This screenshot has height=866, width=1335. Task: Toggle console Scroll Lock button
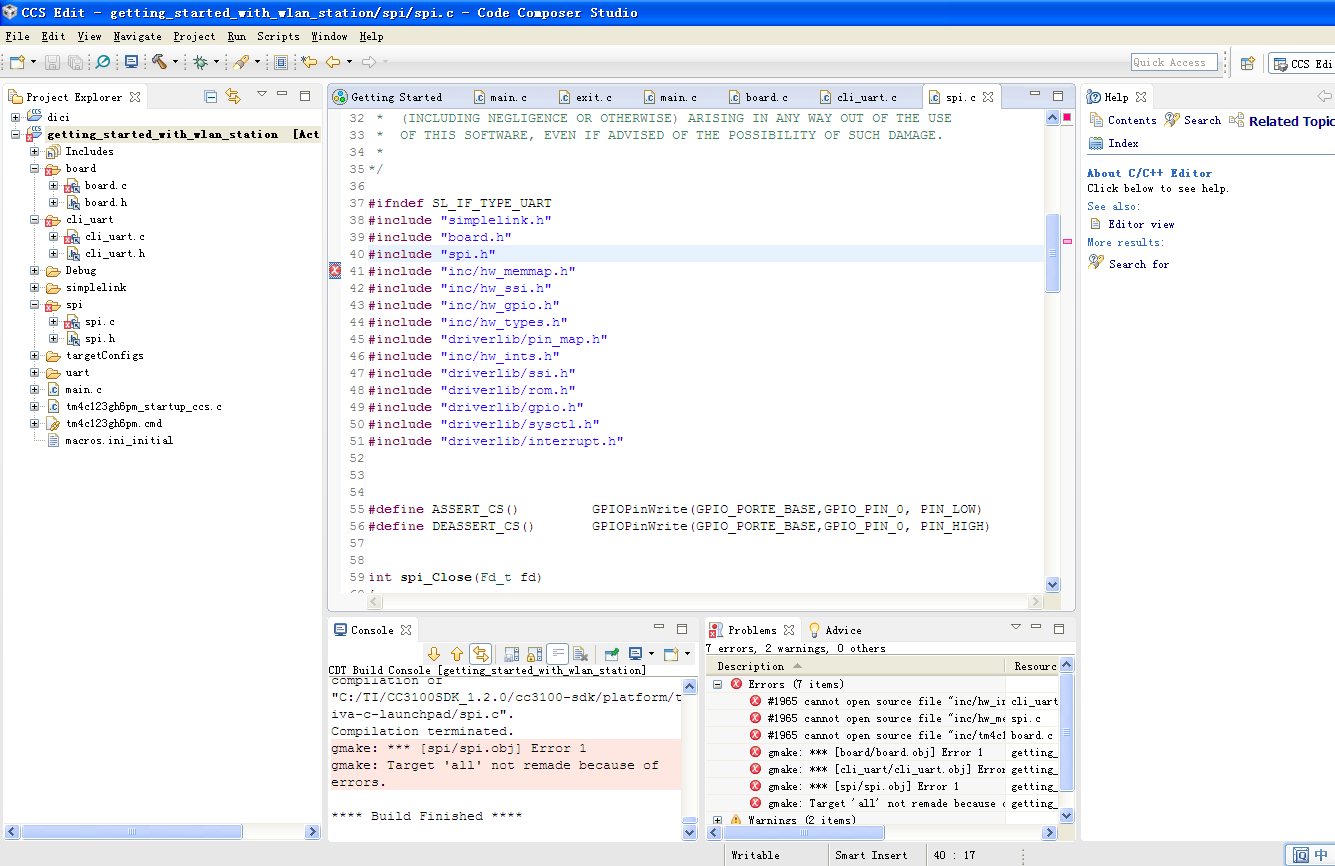click(535, 654)
